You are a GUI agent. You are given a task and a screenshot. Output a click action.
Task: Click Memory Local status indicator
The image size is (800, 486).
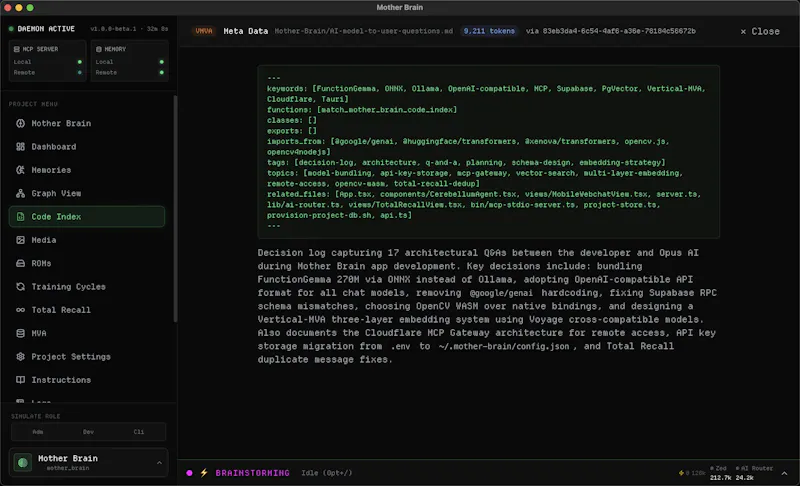pos(162,62)
